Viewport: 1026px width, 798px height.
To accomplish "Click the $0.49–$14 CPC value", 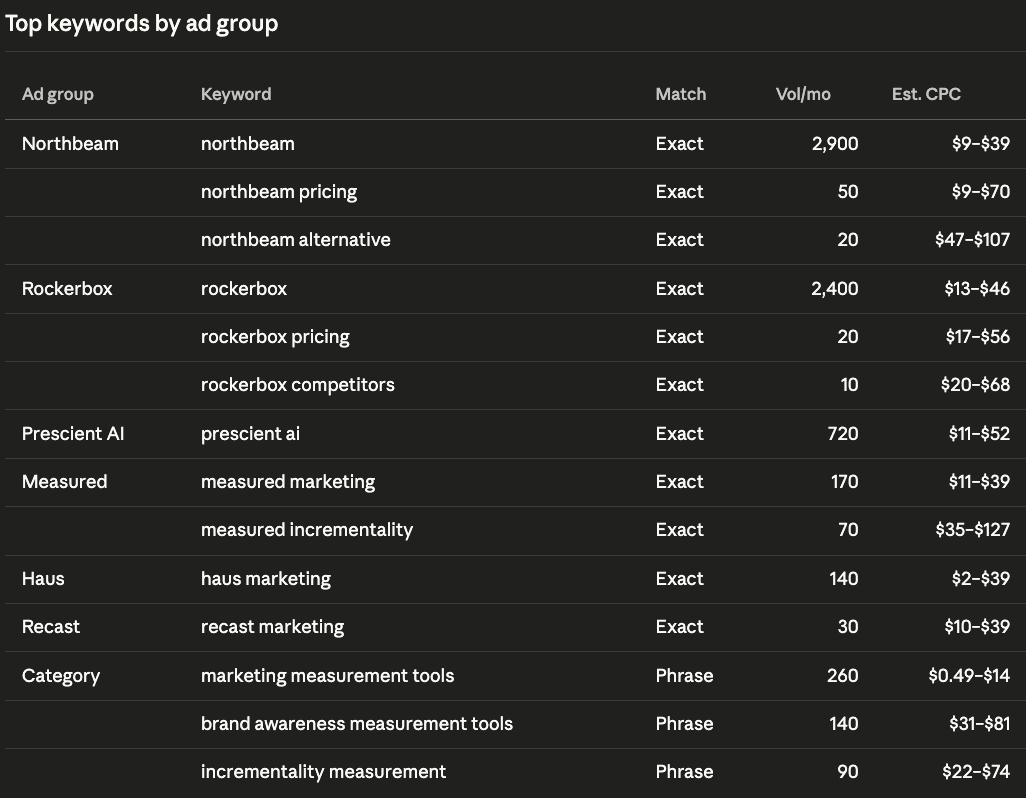I will pos(969,676).
